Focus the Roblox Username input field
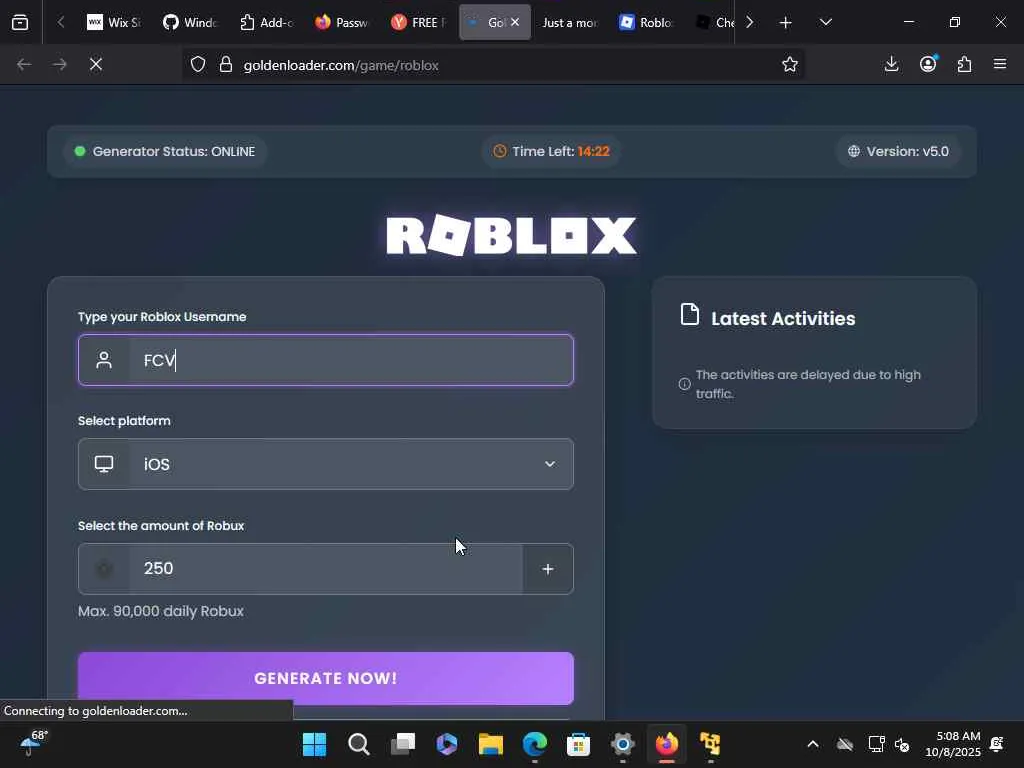The height and width of the screenshot is (768, 1024). [x=326, y=360]
